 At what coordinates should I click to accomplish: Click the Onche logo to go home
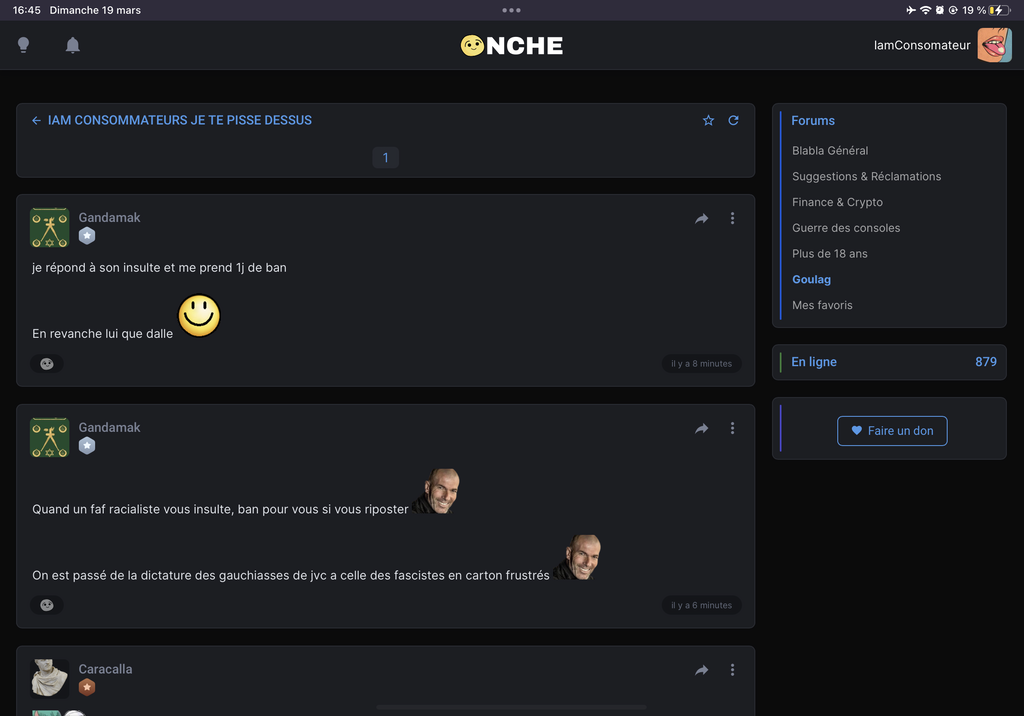(x=512, y=45)
